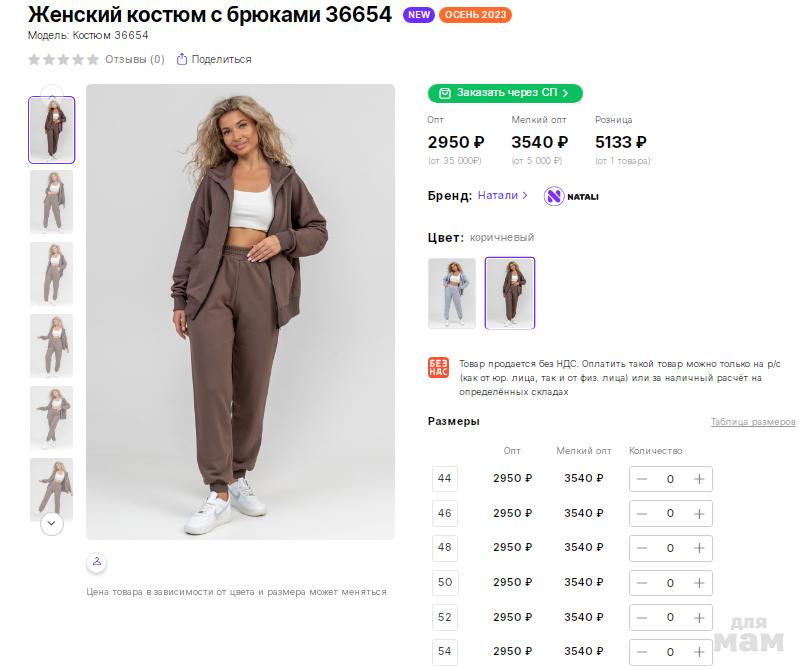Screen dimensions: 799x666
Task: Click quantity field for size 54
Action: click(x=670, y=651)
